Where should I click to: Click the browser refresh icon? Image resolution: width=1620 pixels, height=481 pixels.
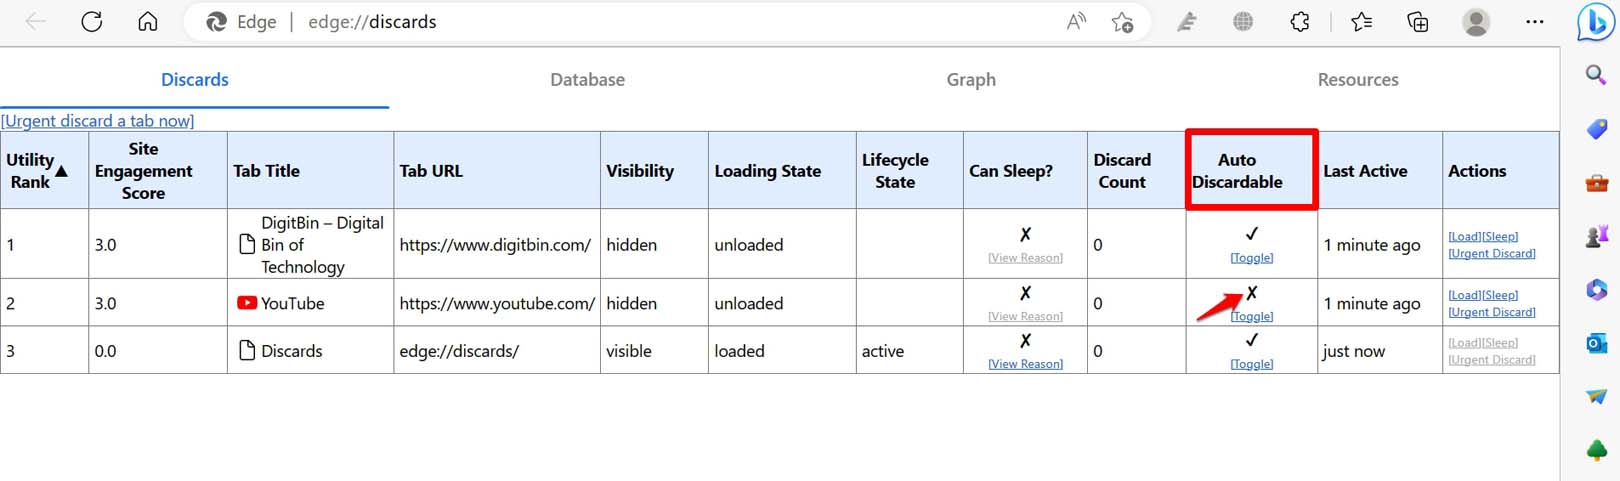coord(91,22)
